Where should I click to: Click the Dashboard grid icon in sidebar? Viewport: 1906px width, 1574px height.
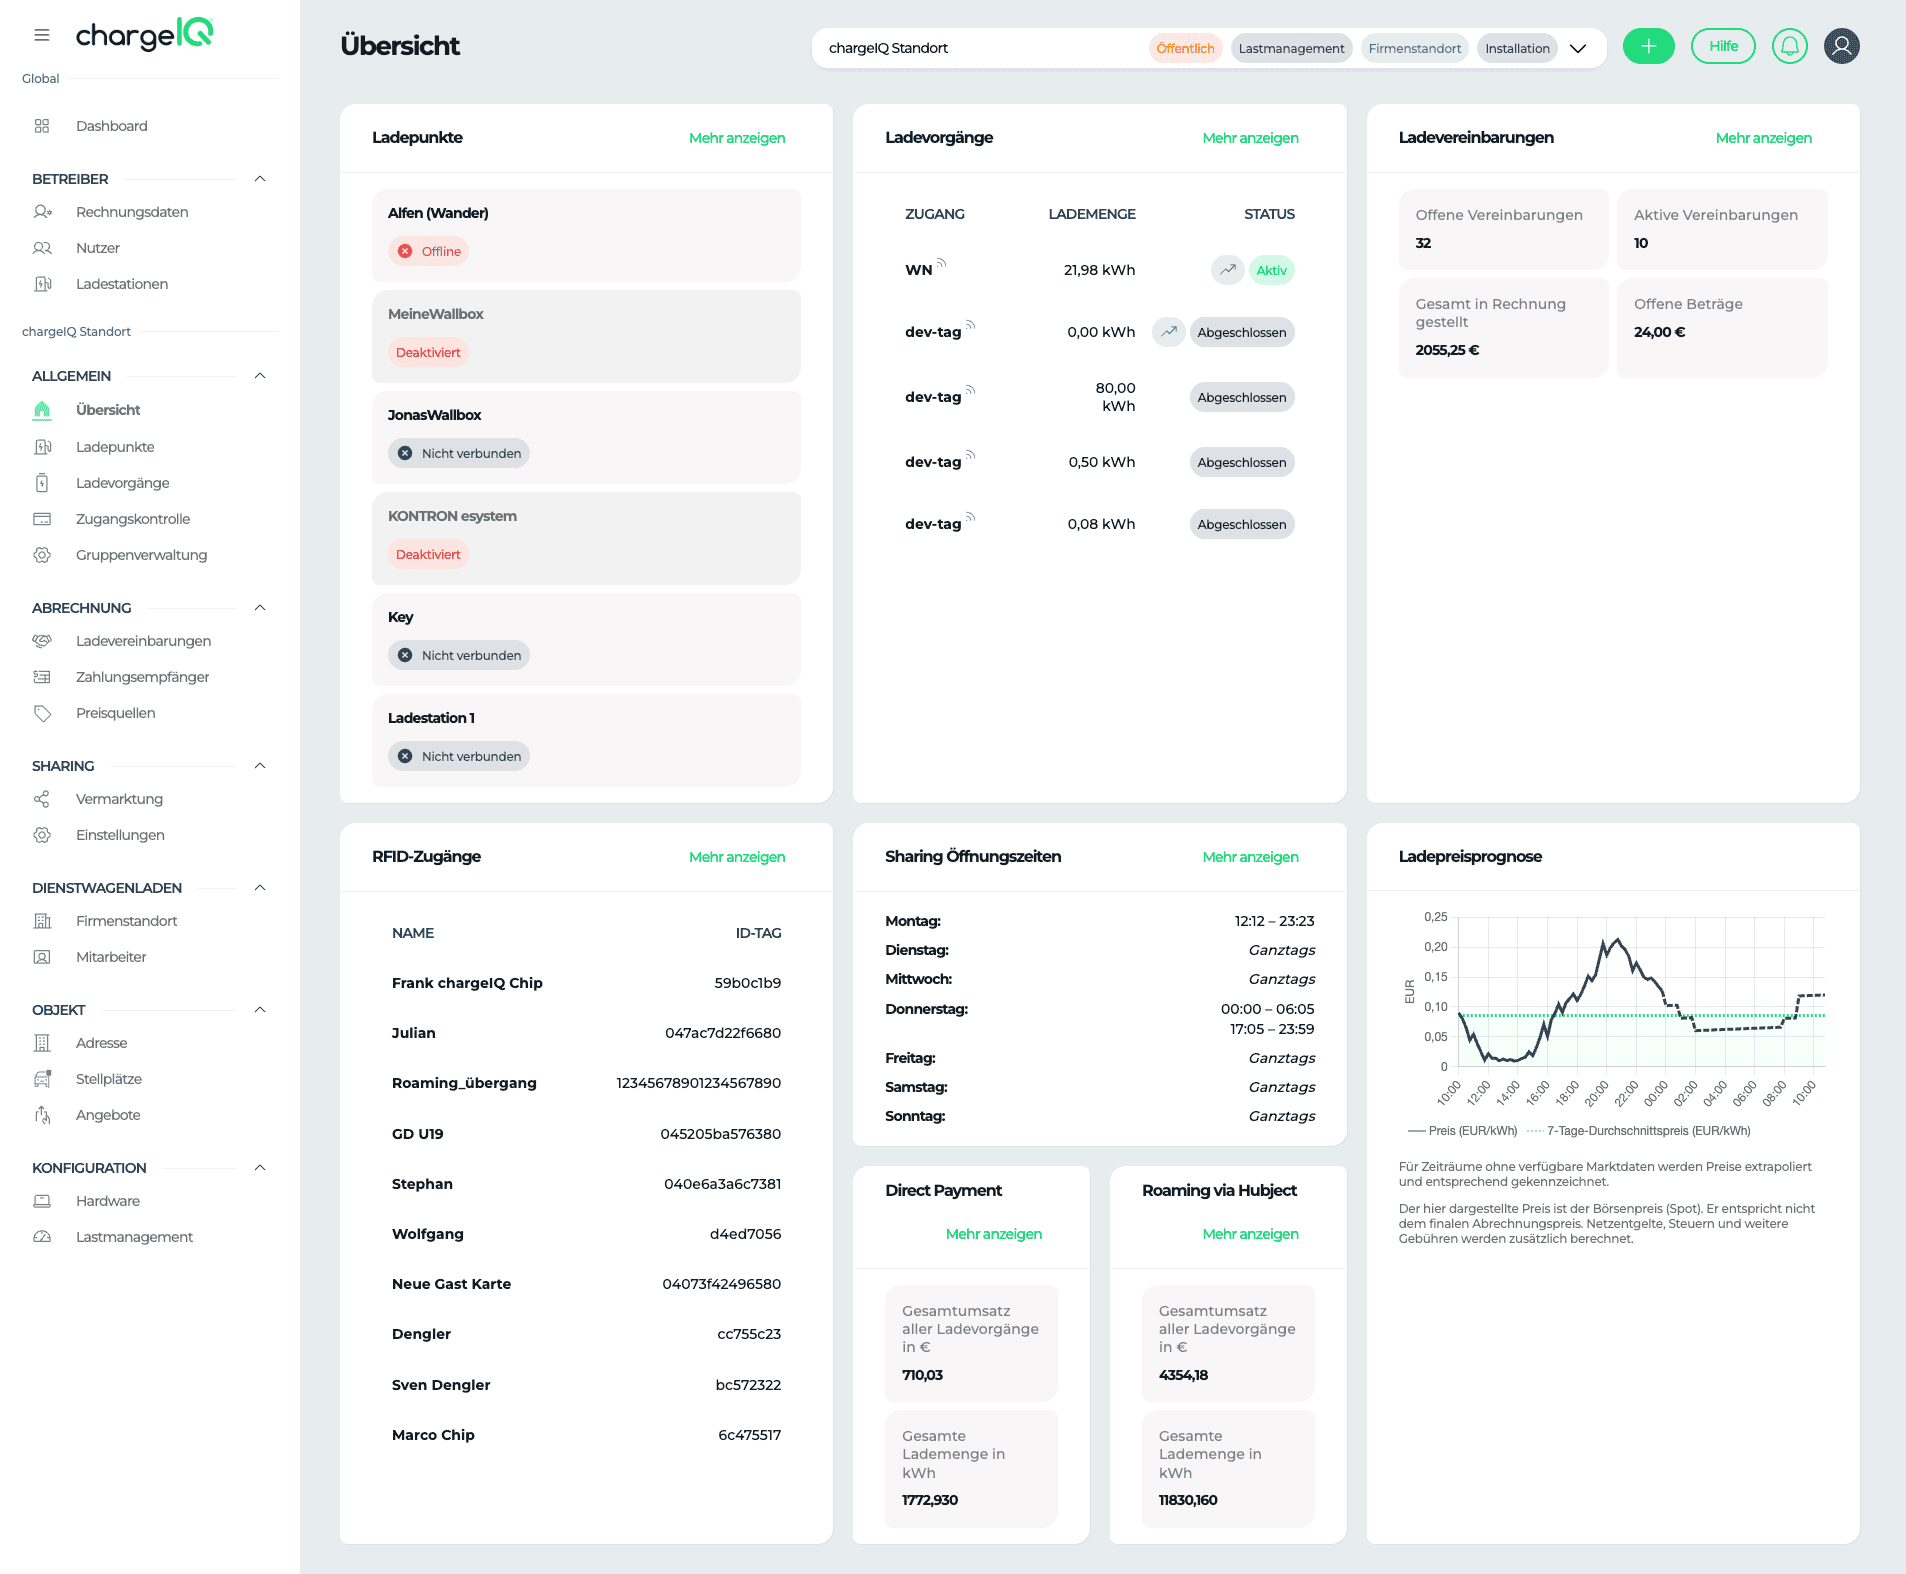point(42,126)
